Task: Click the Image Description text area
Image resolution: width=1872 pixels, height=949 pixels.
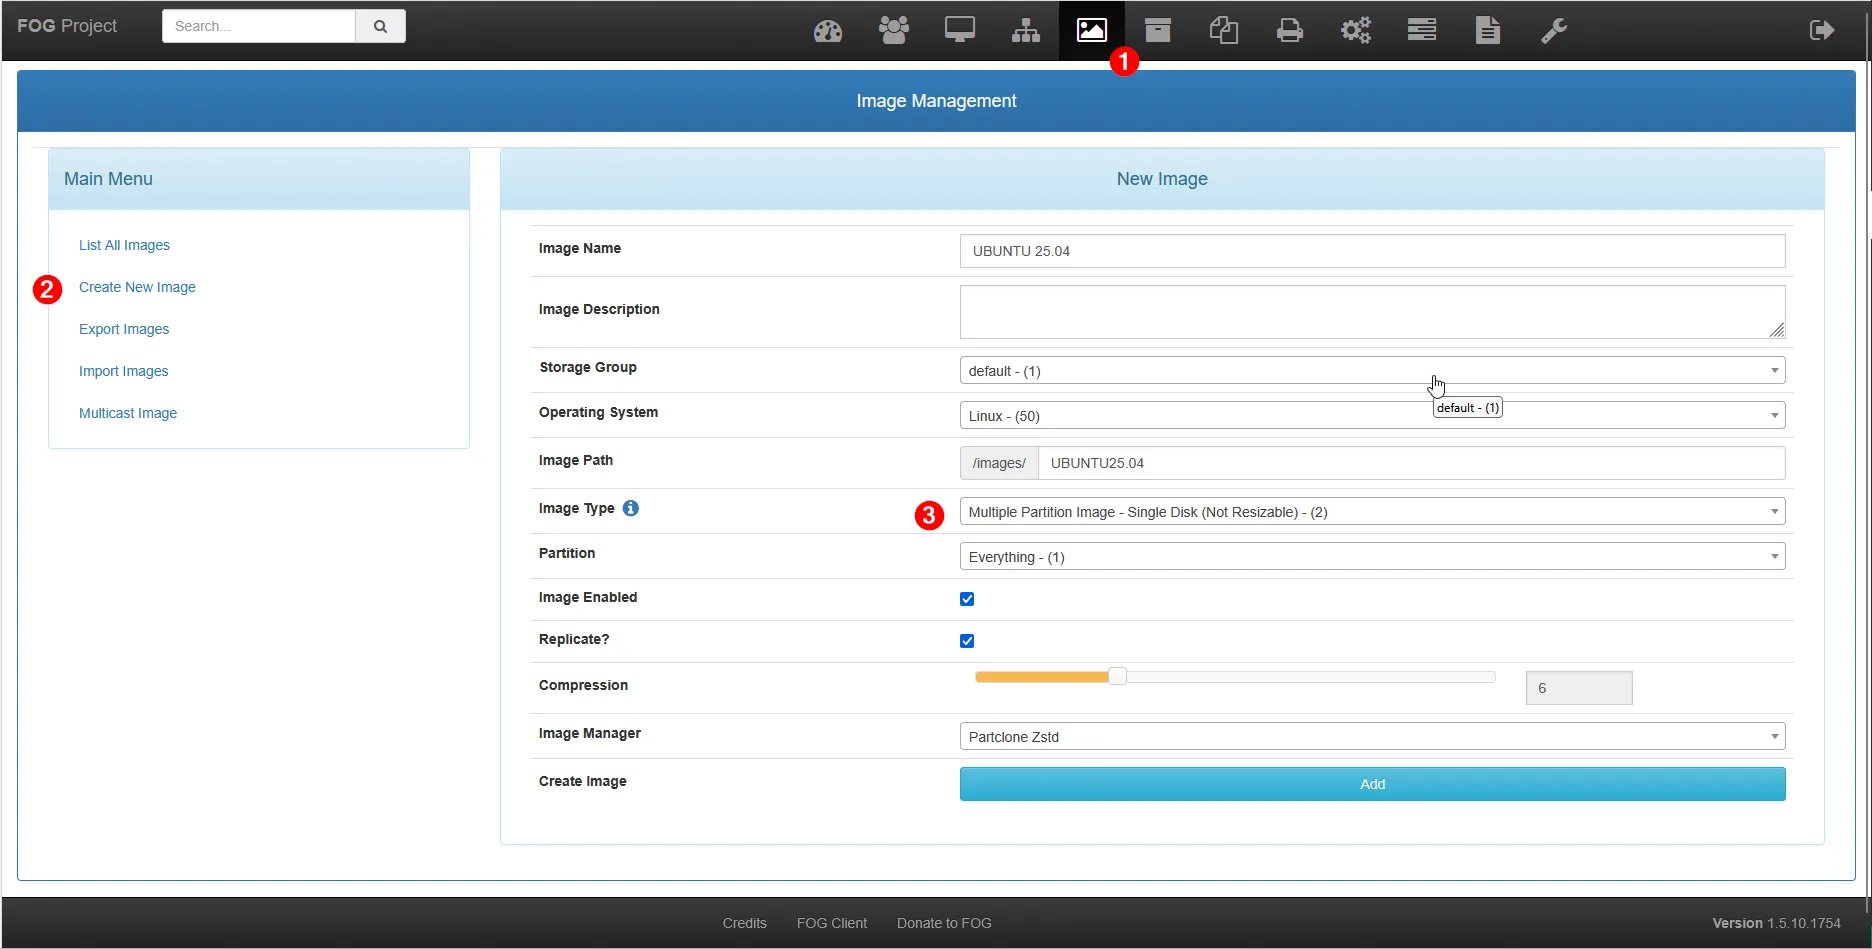Action: click(1372, 312)
